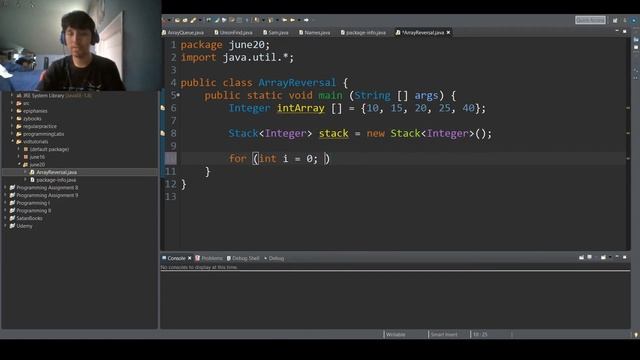
Task: Expand the JRE System Library node
Action: pyautogui.click(x=12, y=96)
